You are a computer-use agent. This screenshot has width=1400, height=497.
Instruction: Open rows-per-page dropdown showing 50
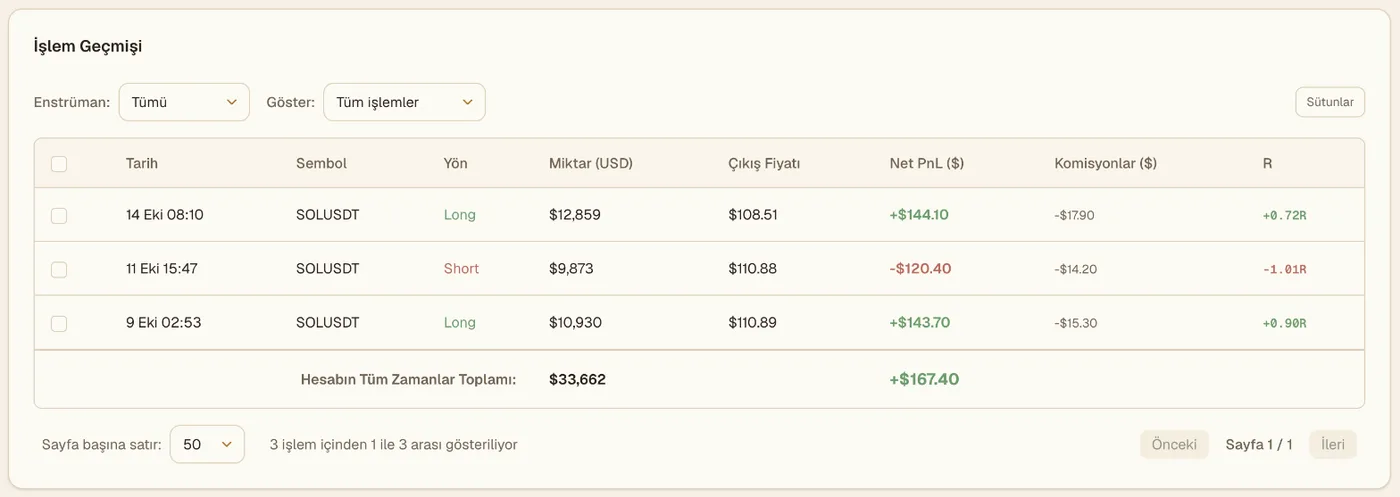click(207, 444)
